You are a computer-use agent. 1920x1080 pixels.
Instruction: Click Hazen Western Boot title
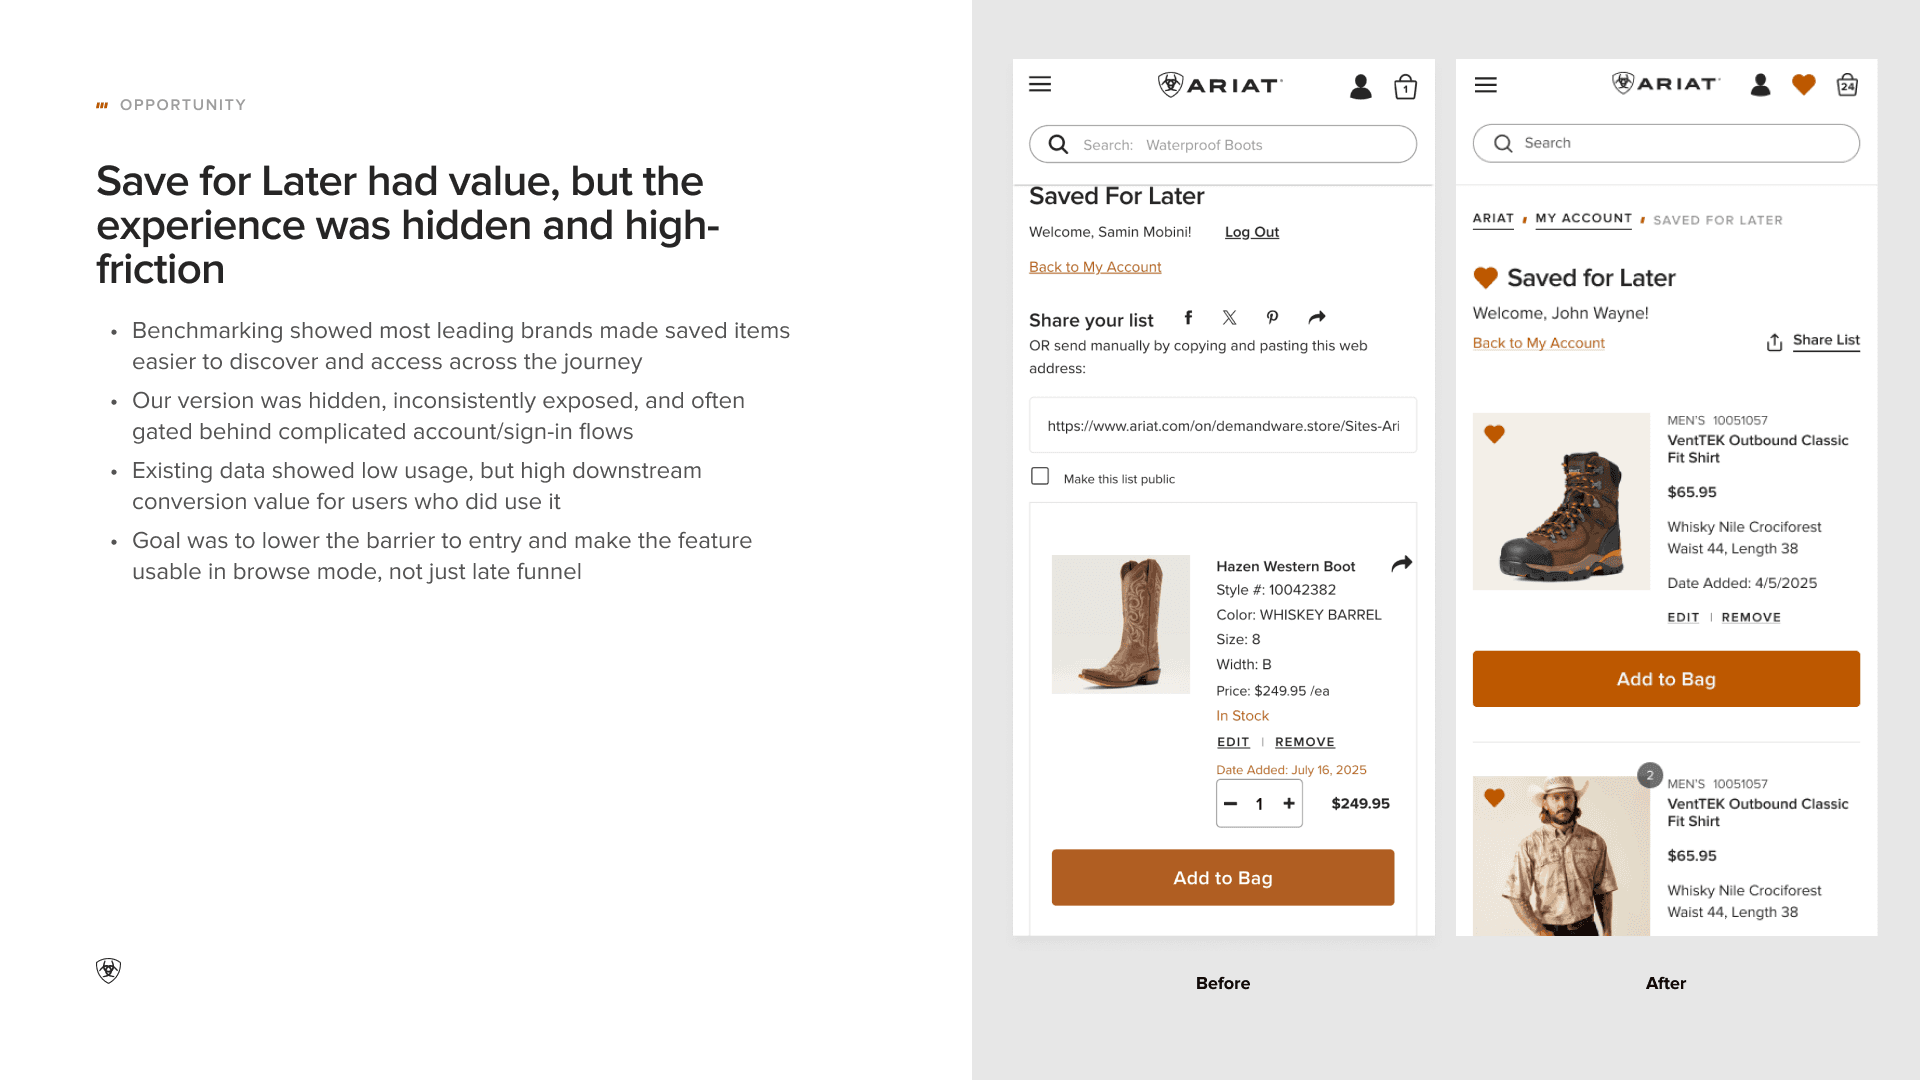pyautogui.click(x=1285, y=566)
